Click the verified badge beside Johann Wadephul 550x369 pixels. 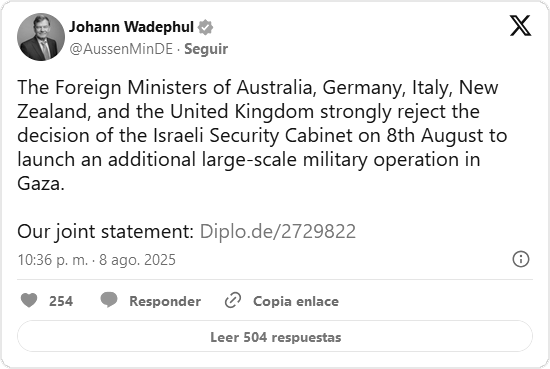(205, 27)
